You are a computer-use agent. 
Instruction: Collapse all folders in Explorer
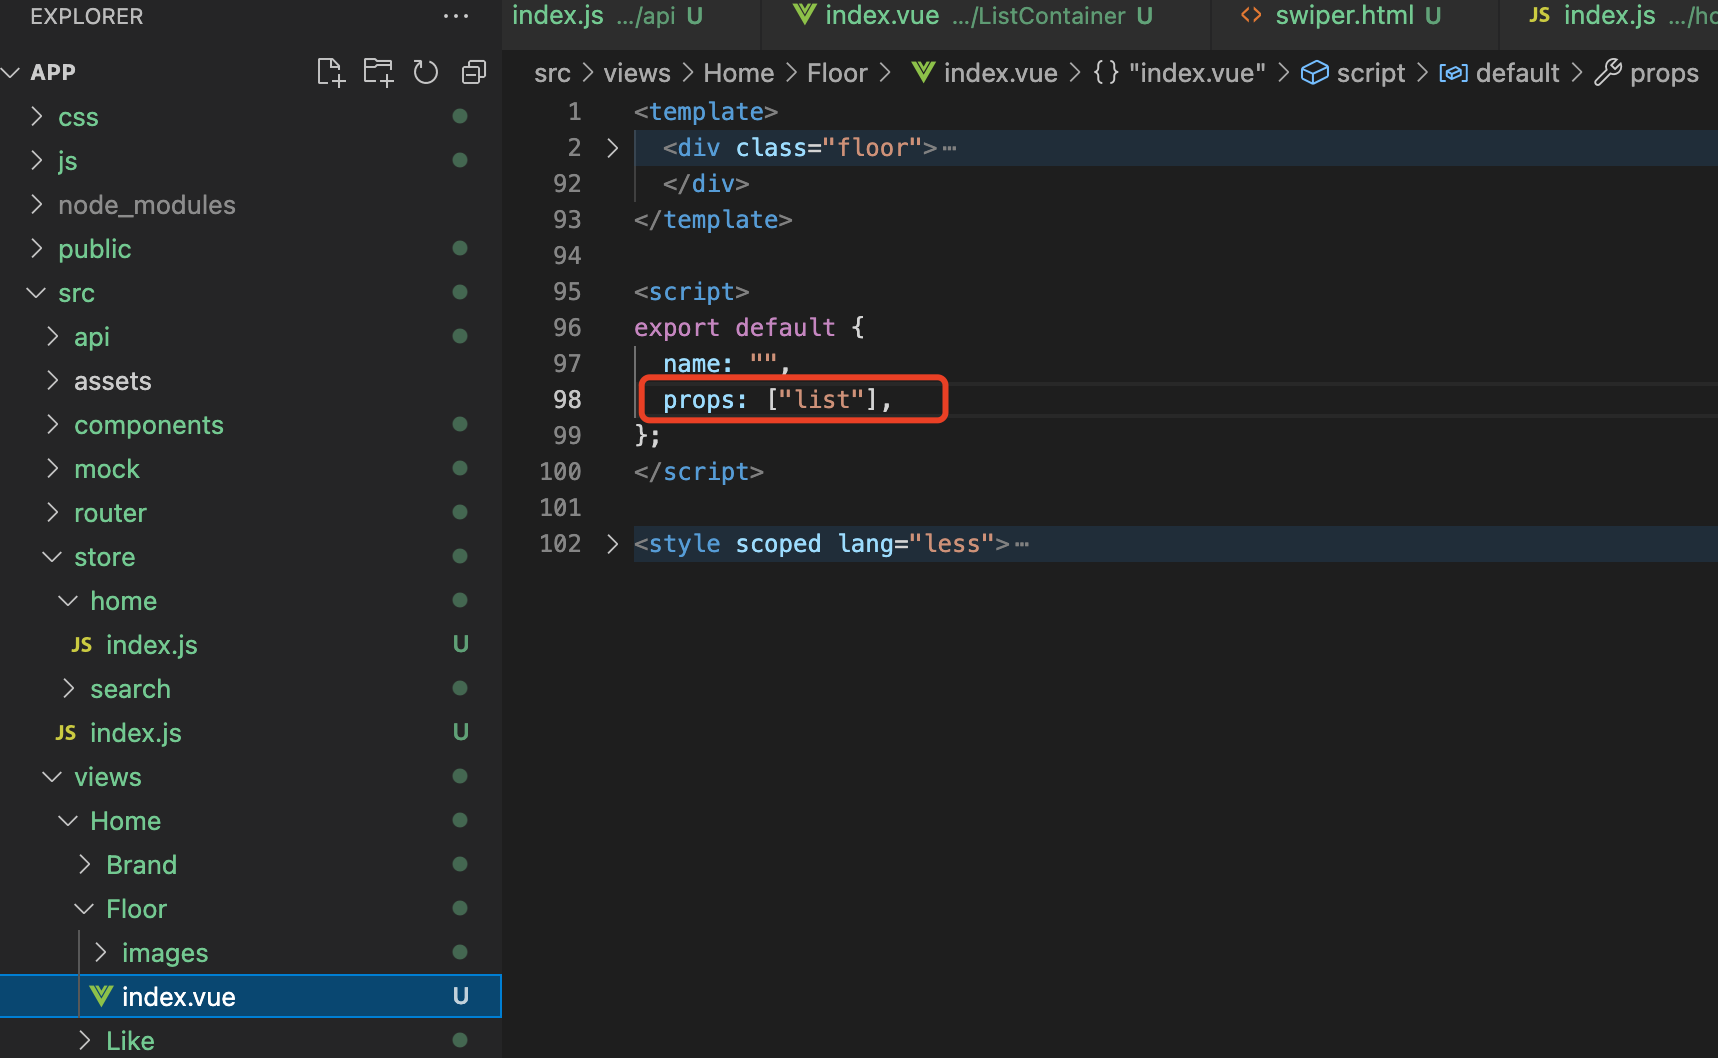[x=474, y=72]
